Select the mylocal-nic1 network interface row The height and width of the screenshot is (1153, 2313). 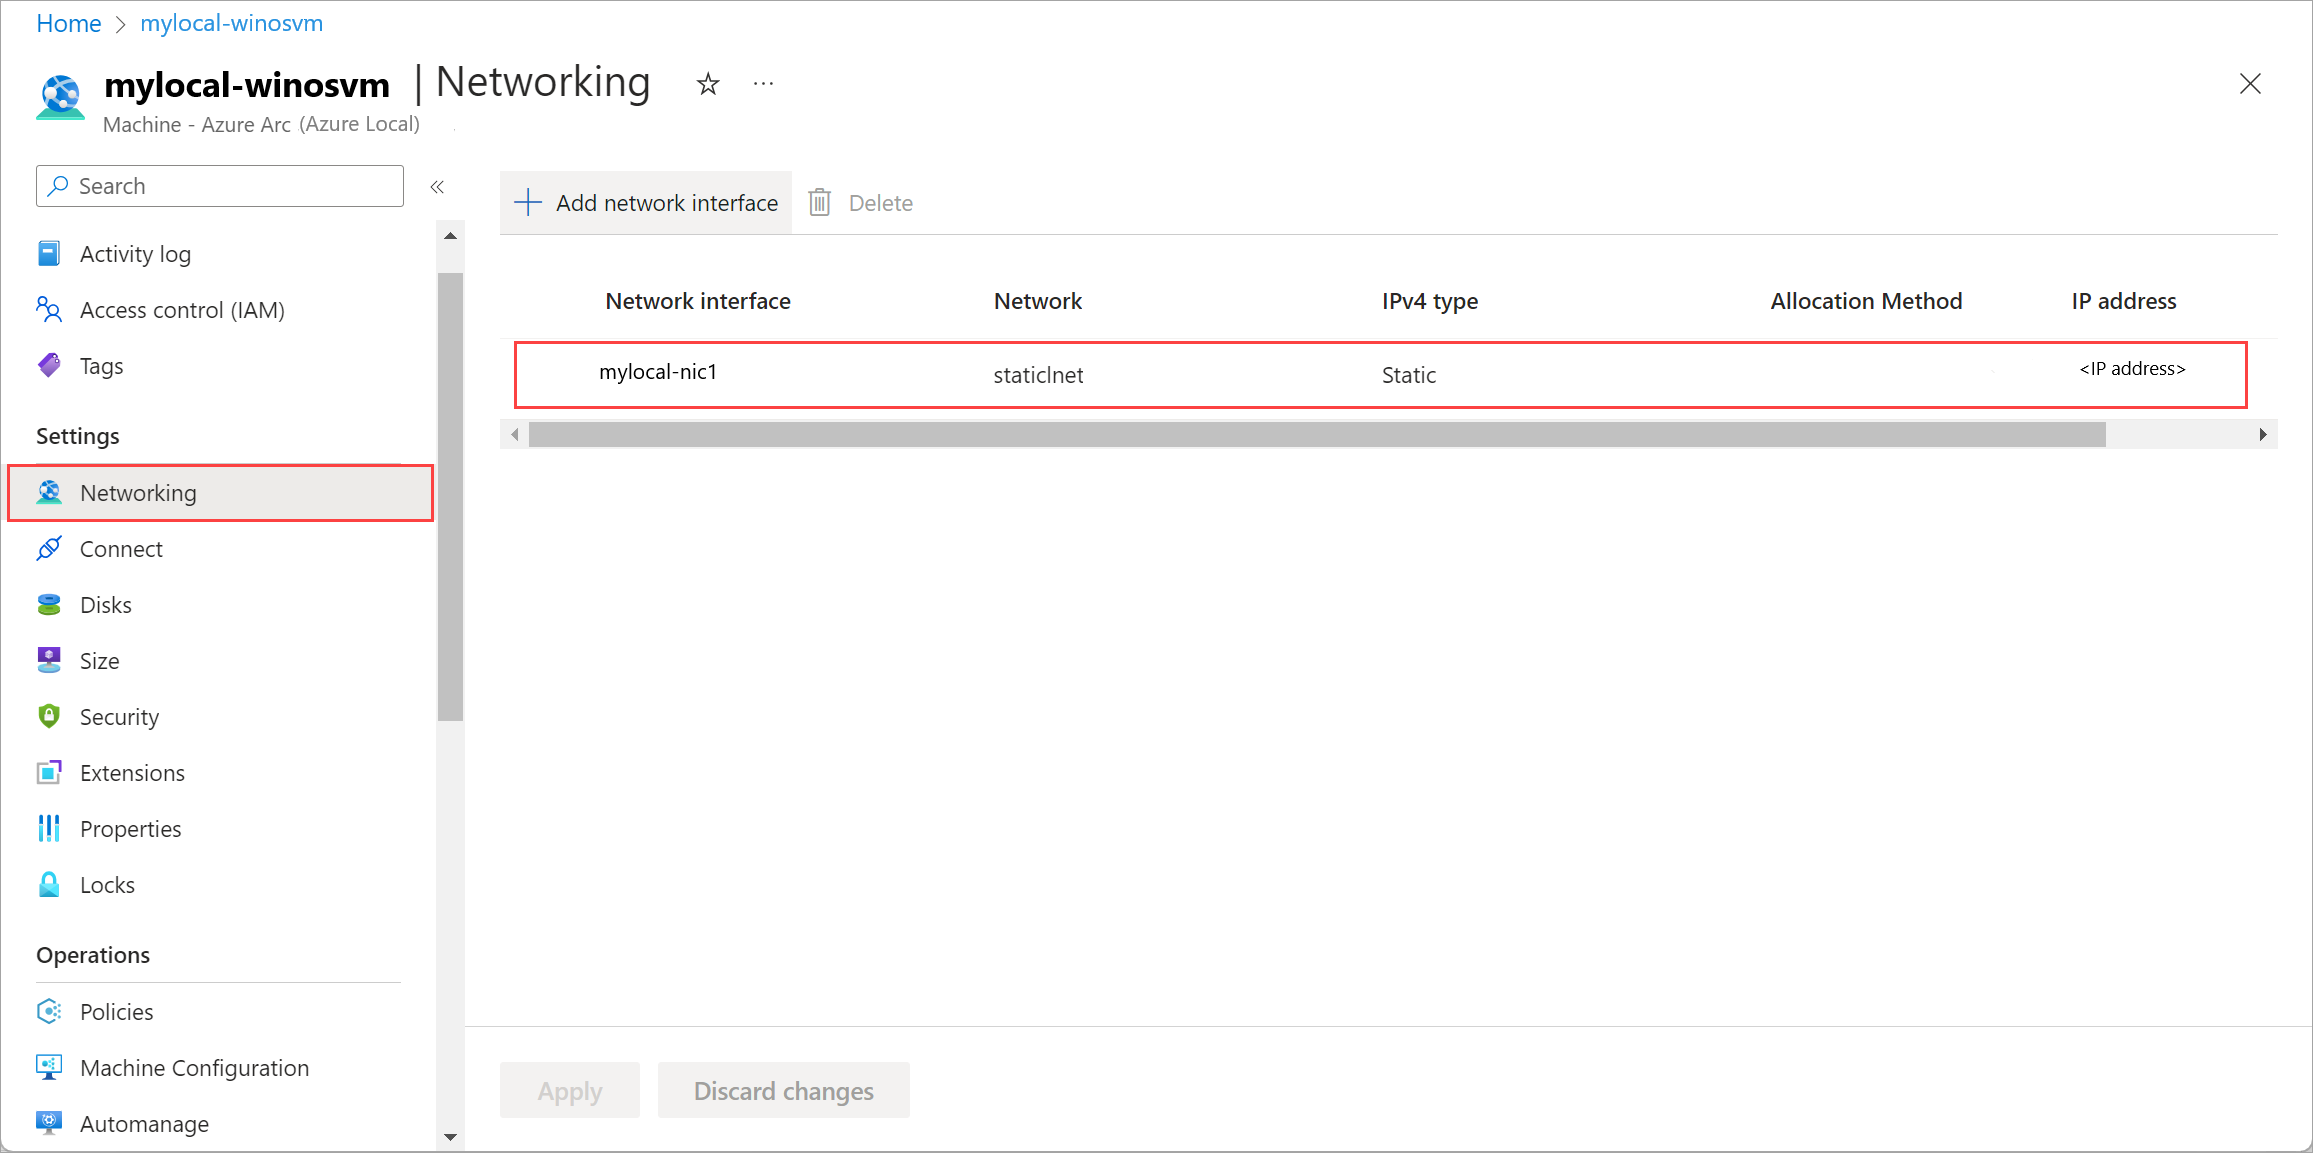click(658, 372)
